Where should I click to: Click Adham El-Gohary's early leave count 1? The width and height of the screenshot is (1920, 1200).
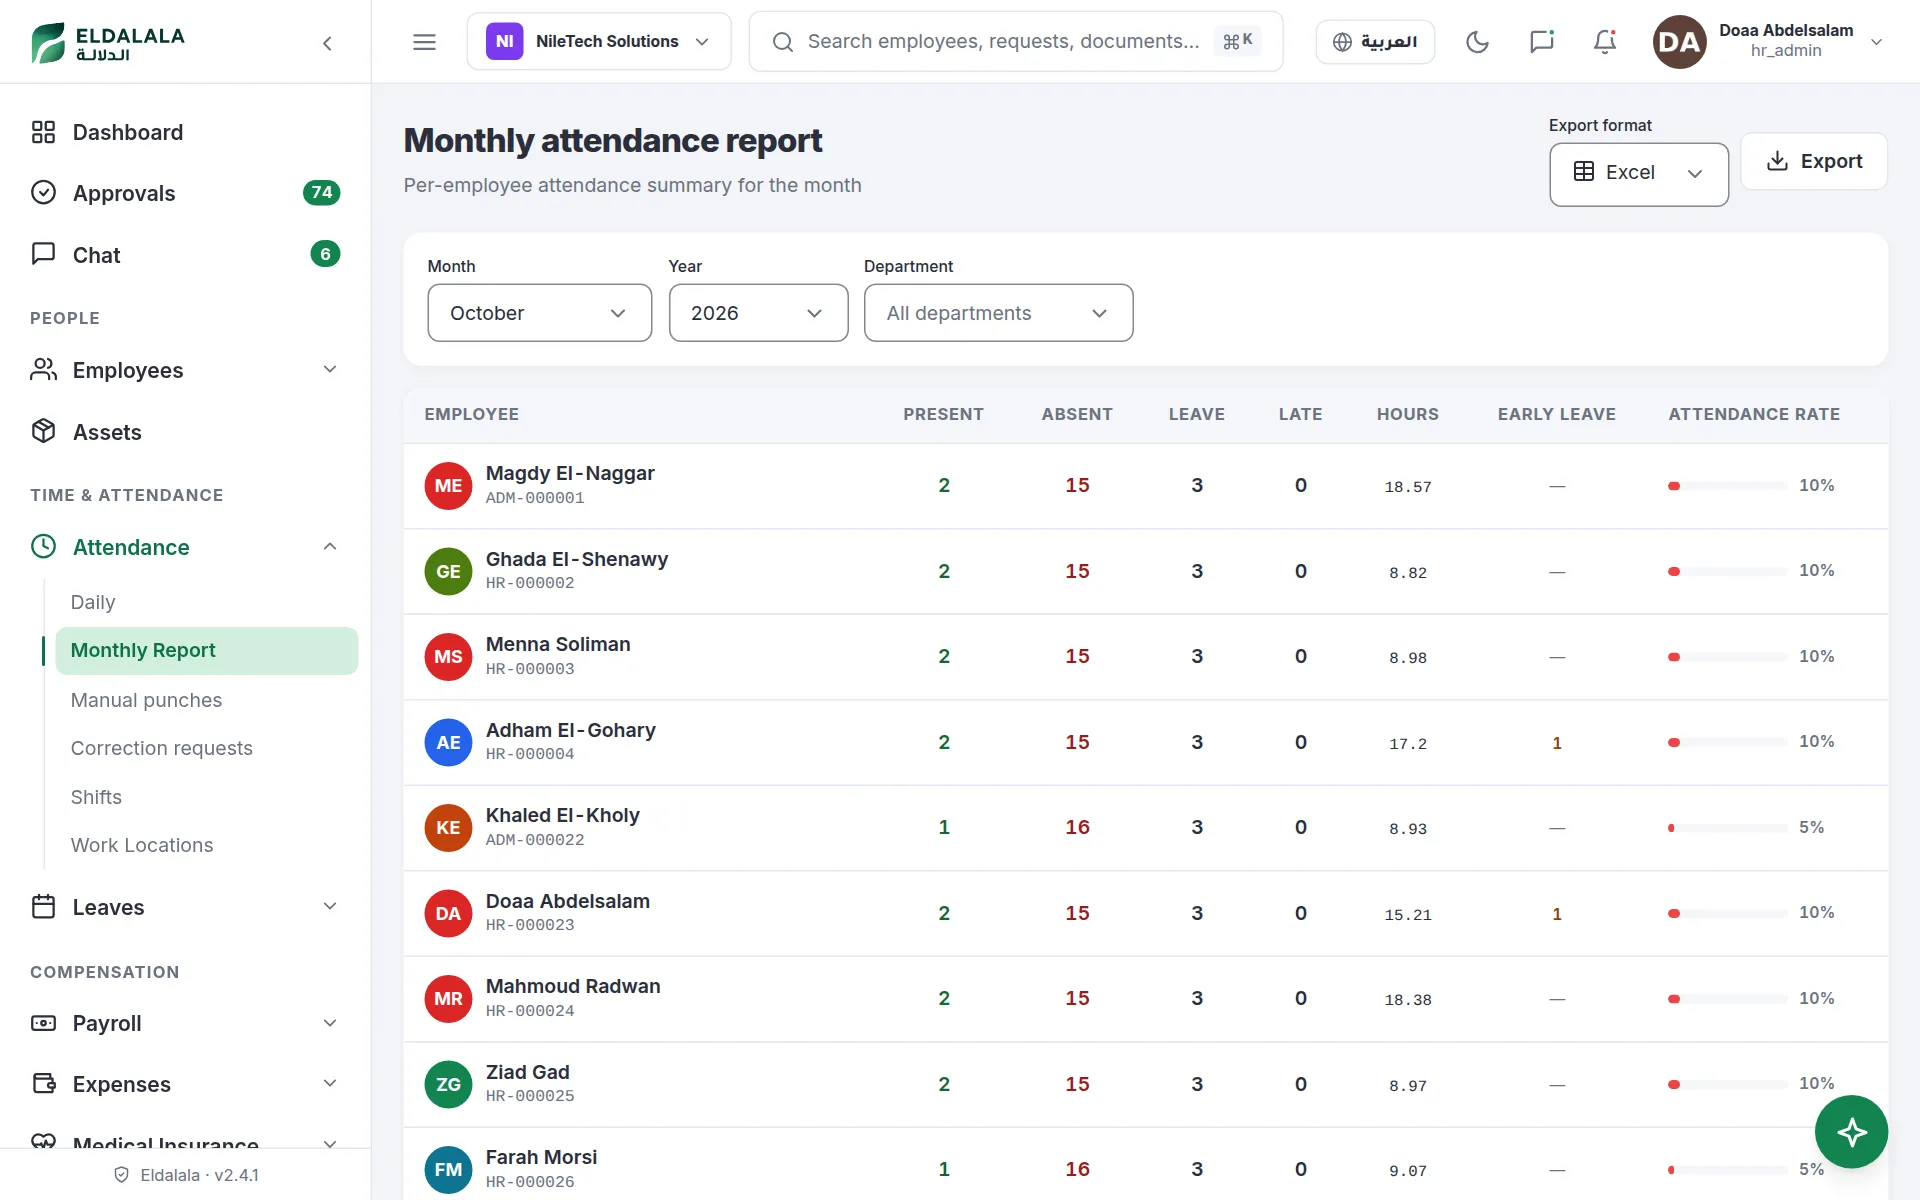(x=1556, y=743)
